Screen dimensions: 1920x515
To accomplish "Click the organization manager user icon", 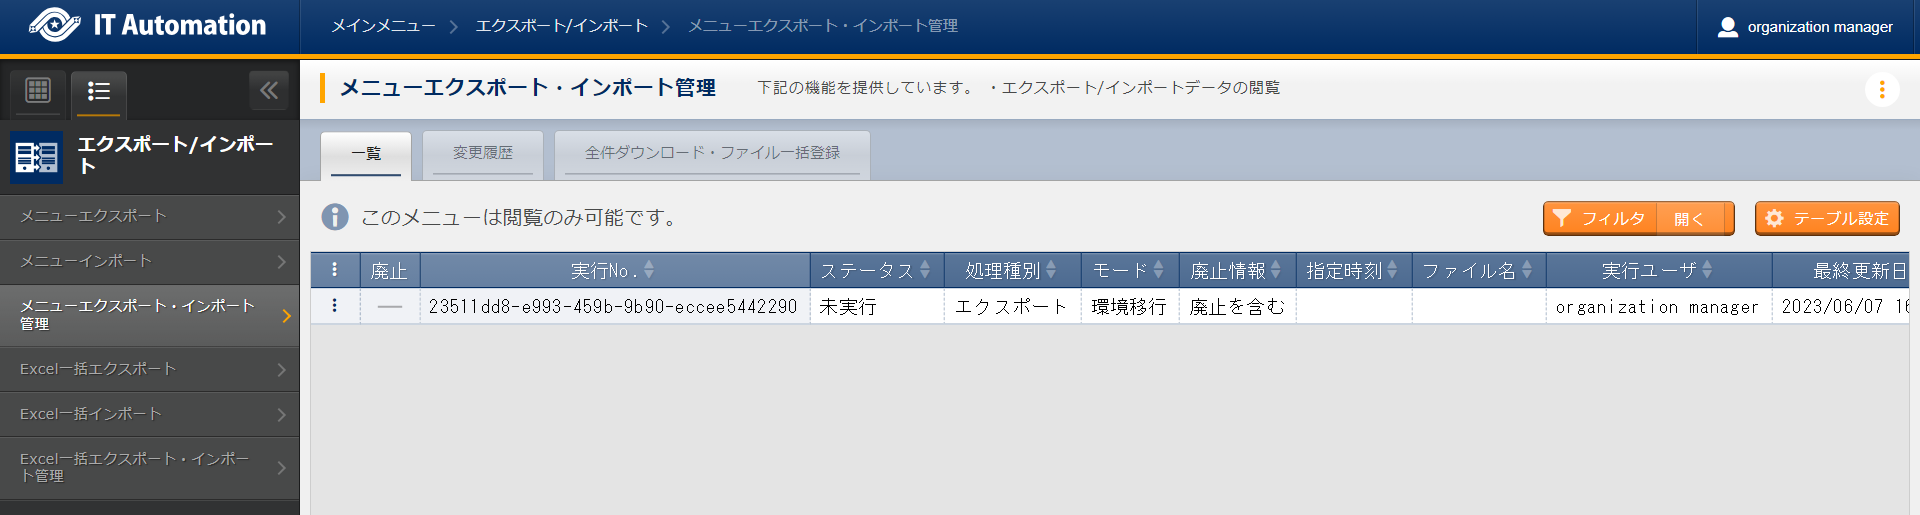I will pyautogui.click(x=1727, y=27).
